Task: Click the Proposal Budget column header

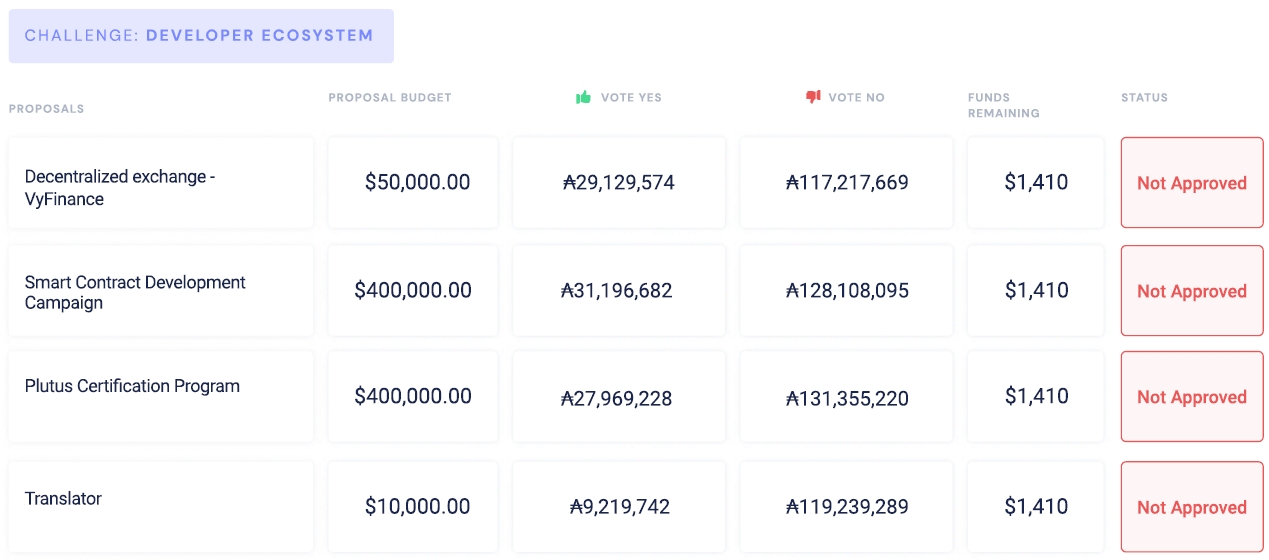Action: pyautogui.click(x=390, y=98)
